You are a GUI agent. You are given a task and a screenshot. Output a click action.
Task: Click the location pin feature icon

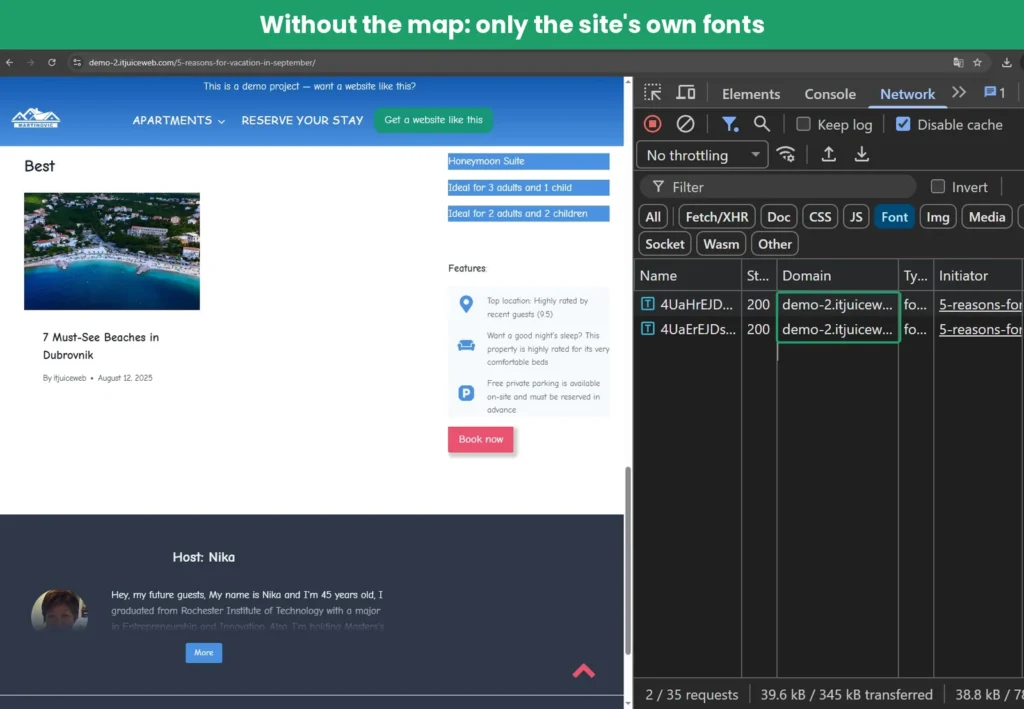pyautogui.click(x=466, y=304)
